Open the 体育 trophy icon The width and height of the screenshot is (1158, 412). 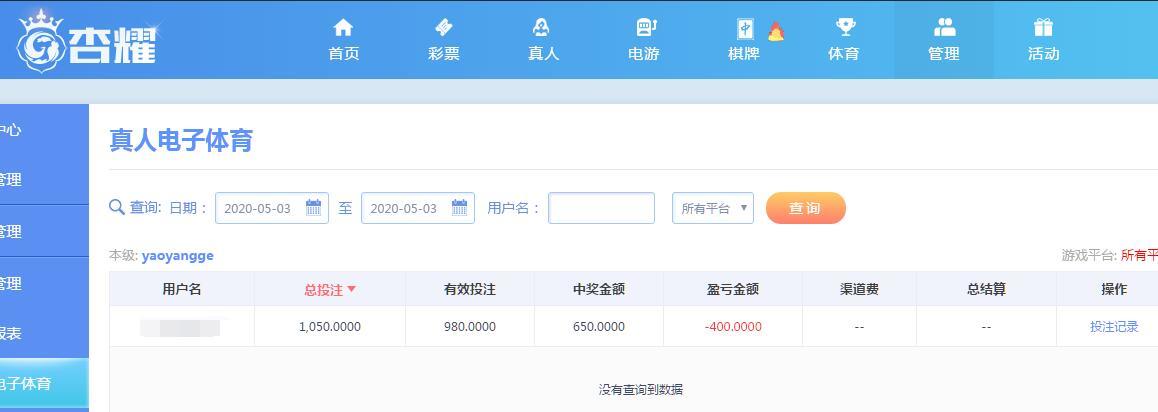845,28
